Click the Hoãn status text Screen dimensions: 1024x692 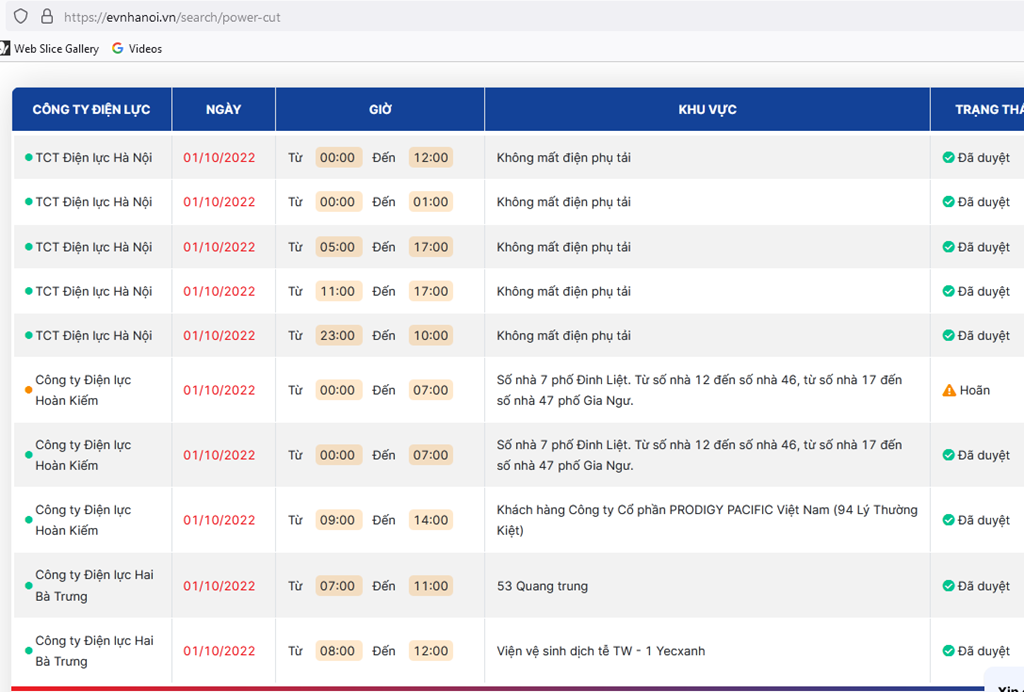[974, 390]
